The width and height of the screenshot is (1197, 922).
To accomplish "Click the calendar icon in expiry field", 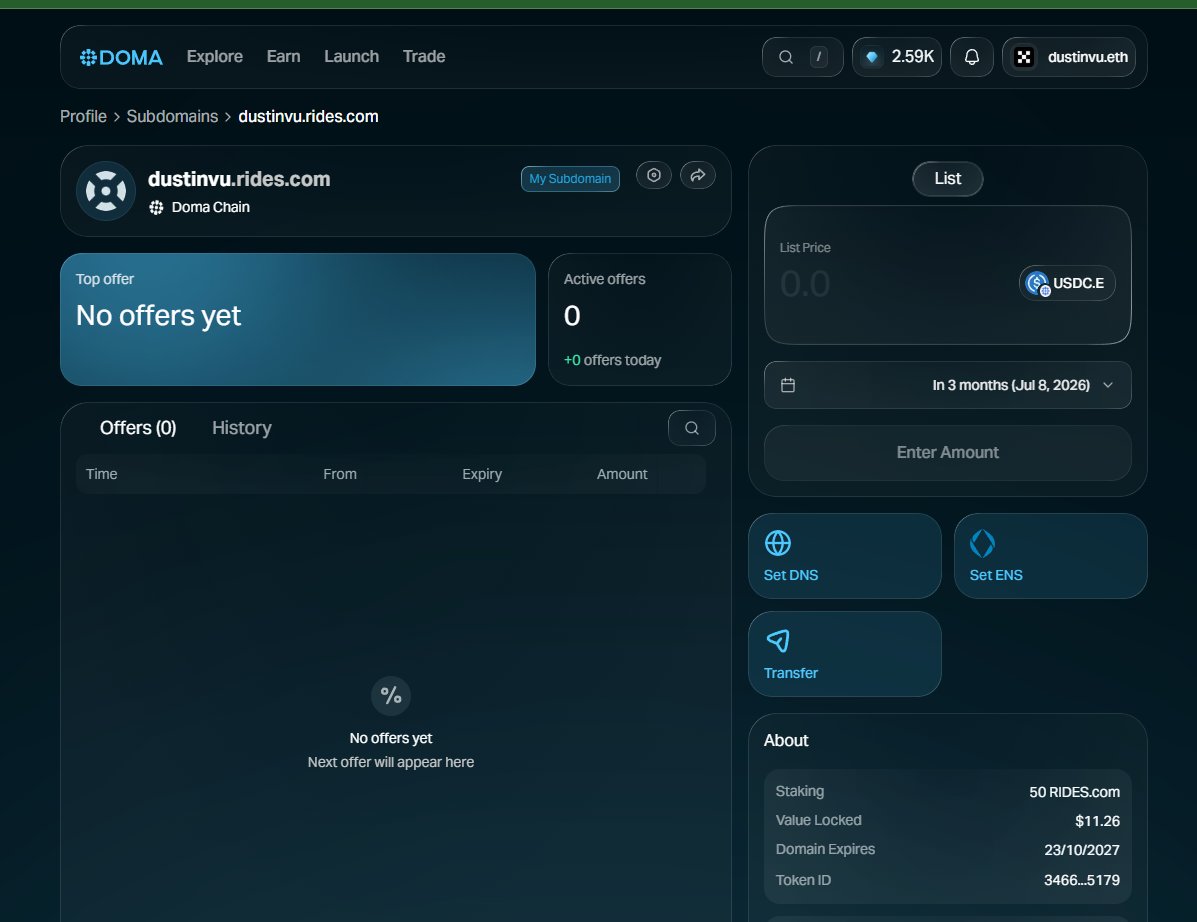I will [x=788, y=385].
